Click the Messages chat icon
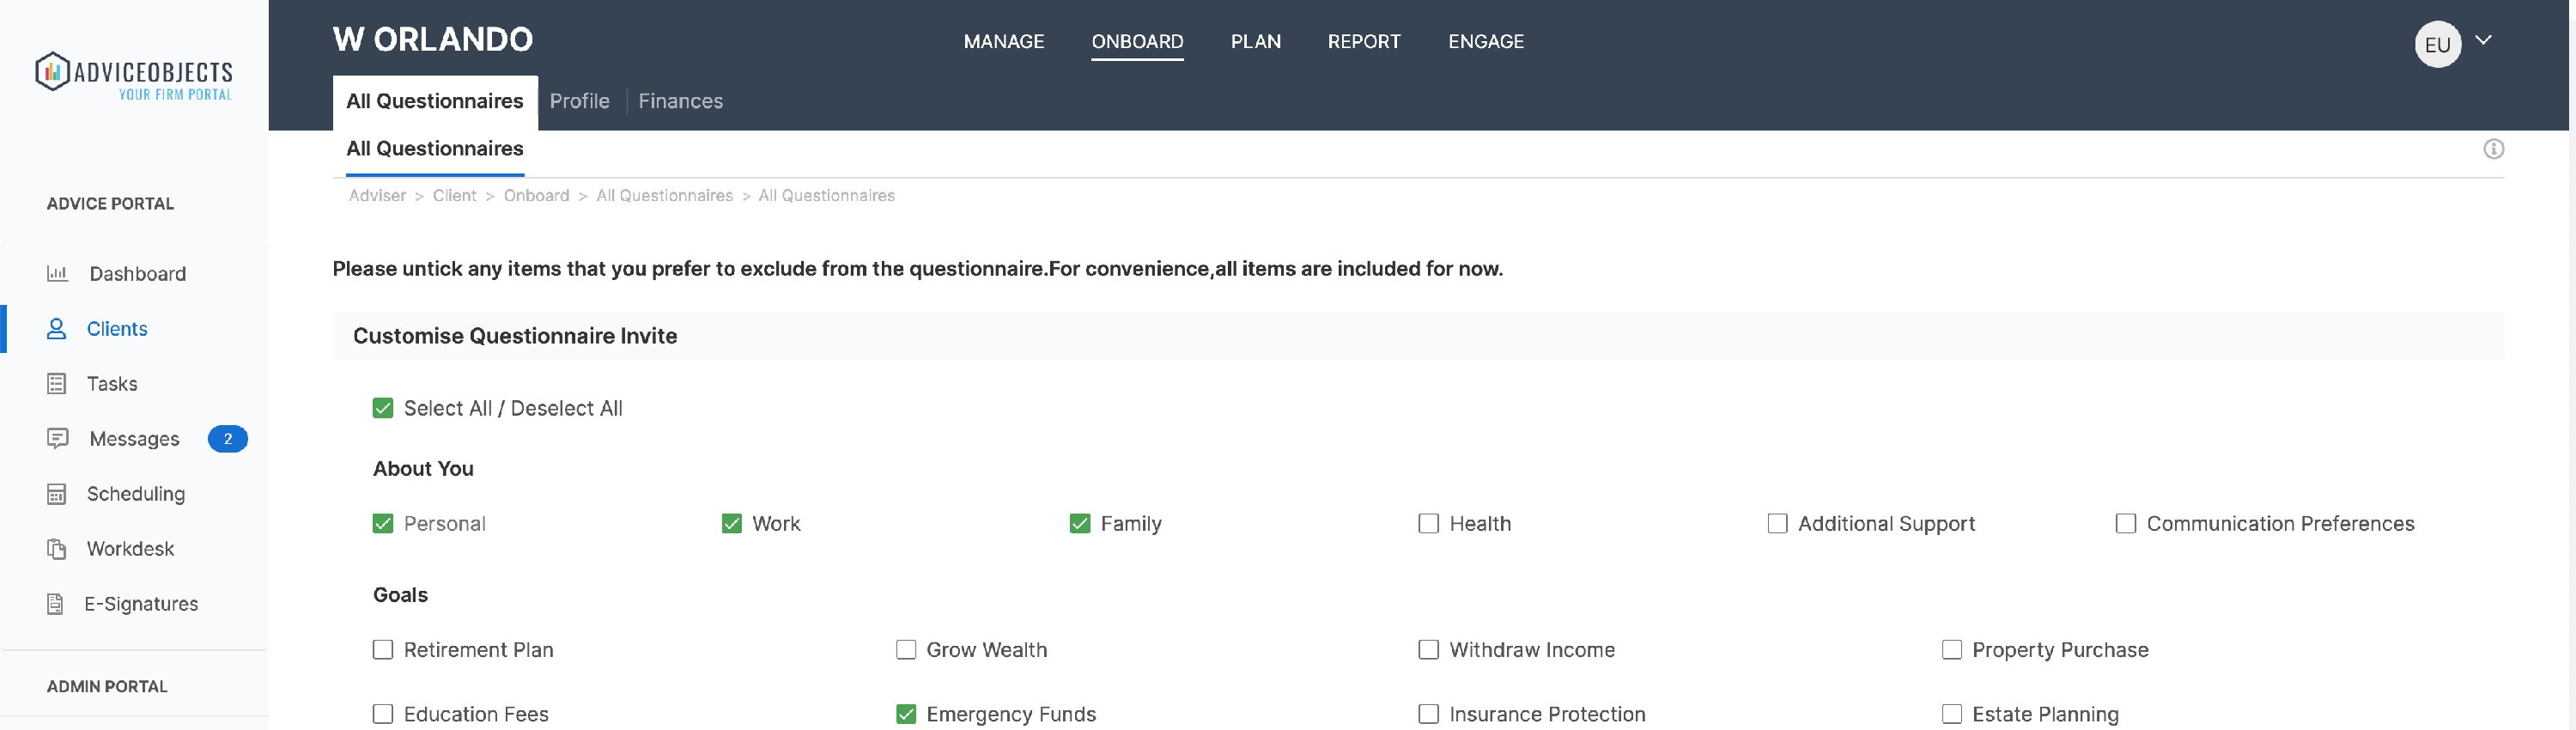Viewport: 2576px width, 730px height. pos(57,438)
